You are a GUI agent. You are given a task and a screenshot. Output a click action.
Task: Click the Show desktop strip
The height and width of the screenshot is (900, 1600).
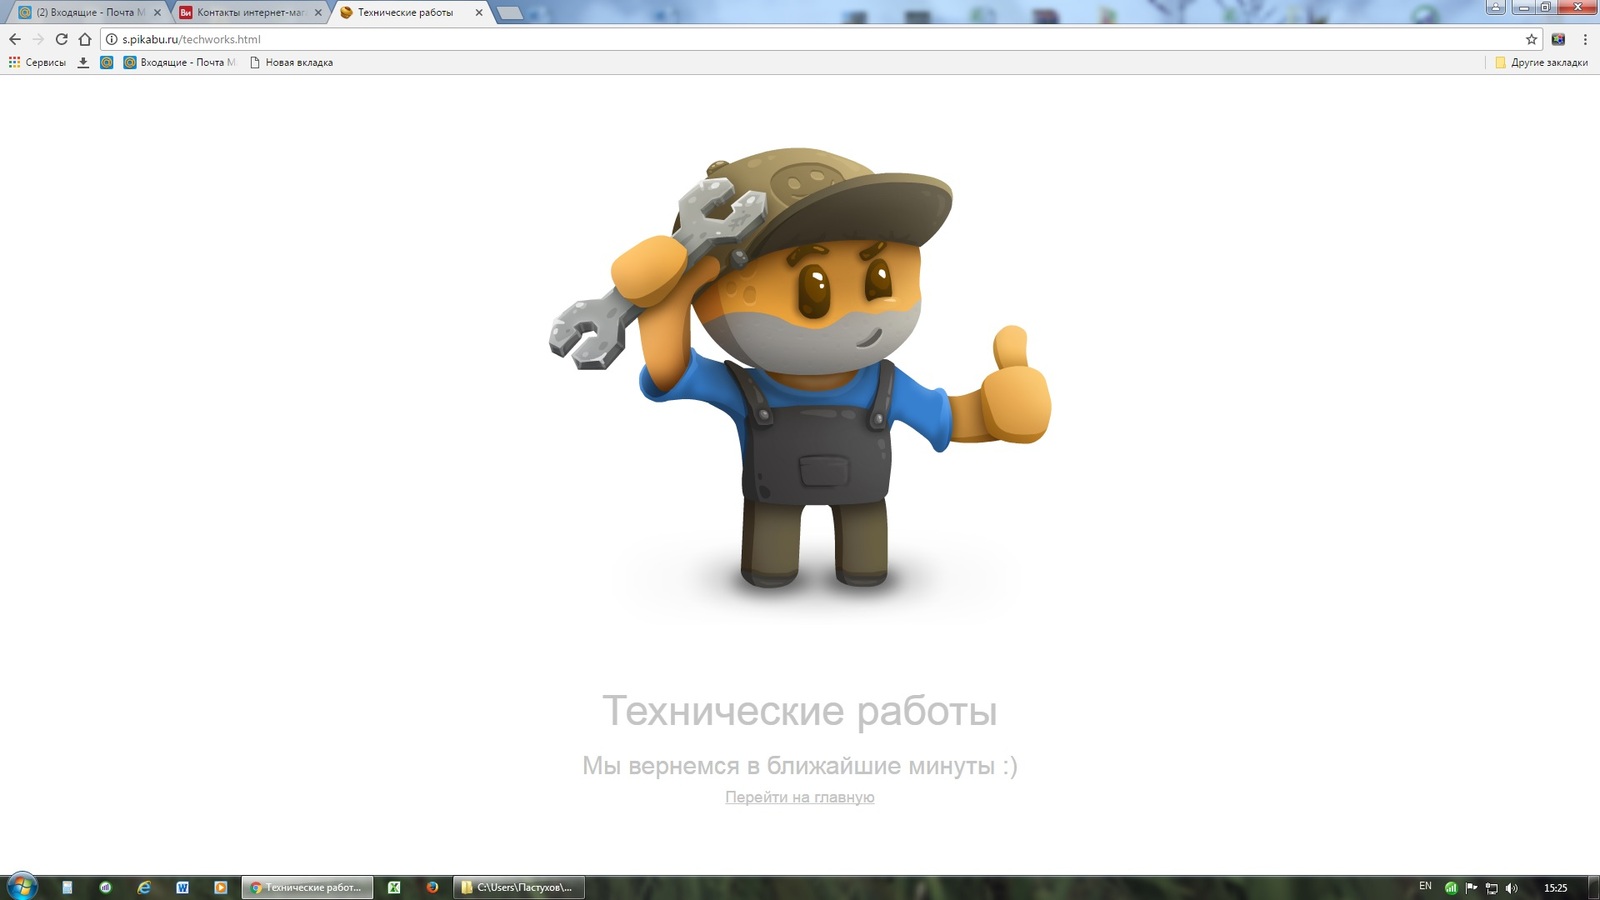[x=1594, y=887]
